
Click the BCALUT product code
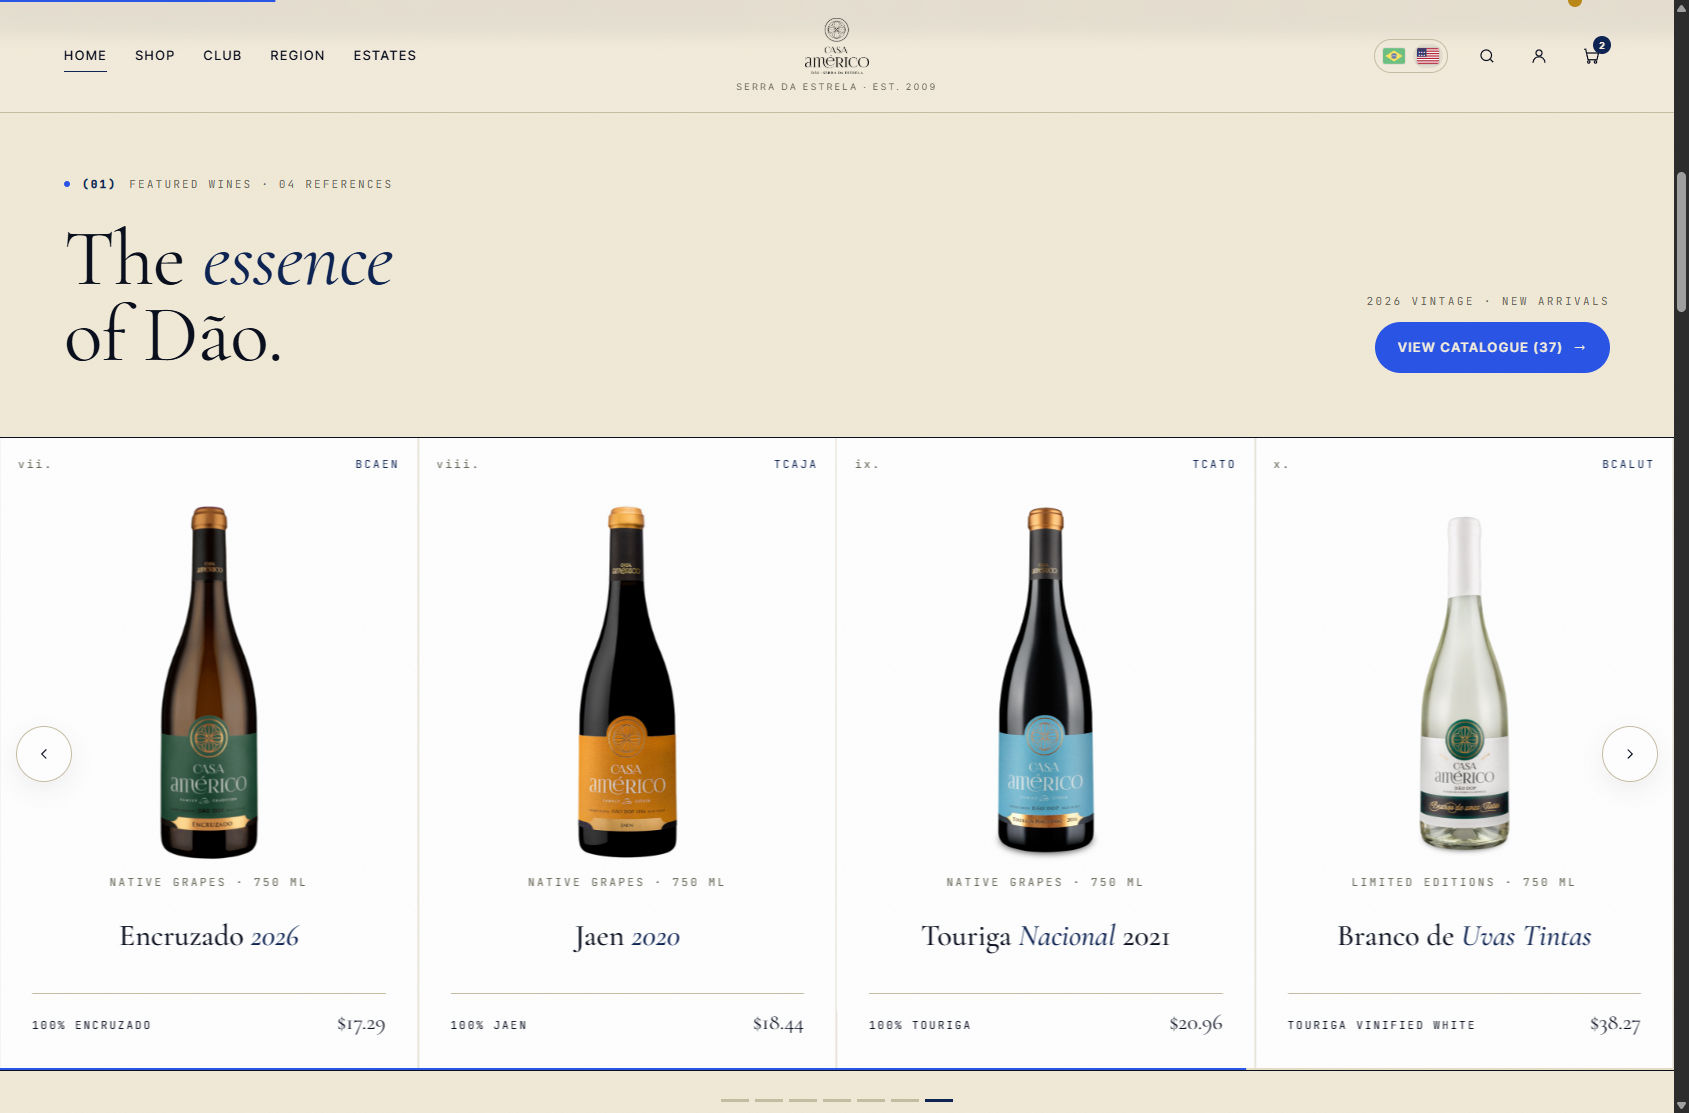pos(1628,464)
